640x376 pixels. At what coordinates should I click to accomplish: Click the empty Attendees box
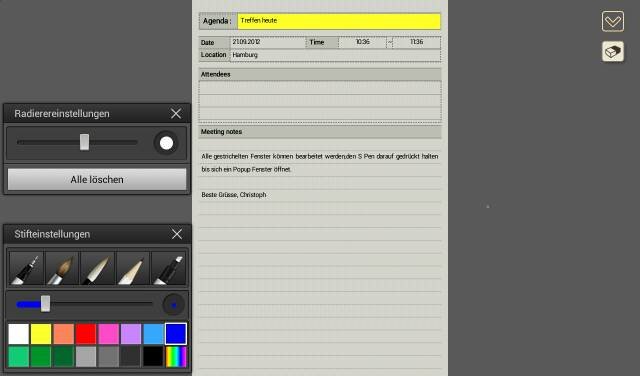(x=320, y=101)
